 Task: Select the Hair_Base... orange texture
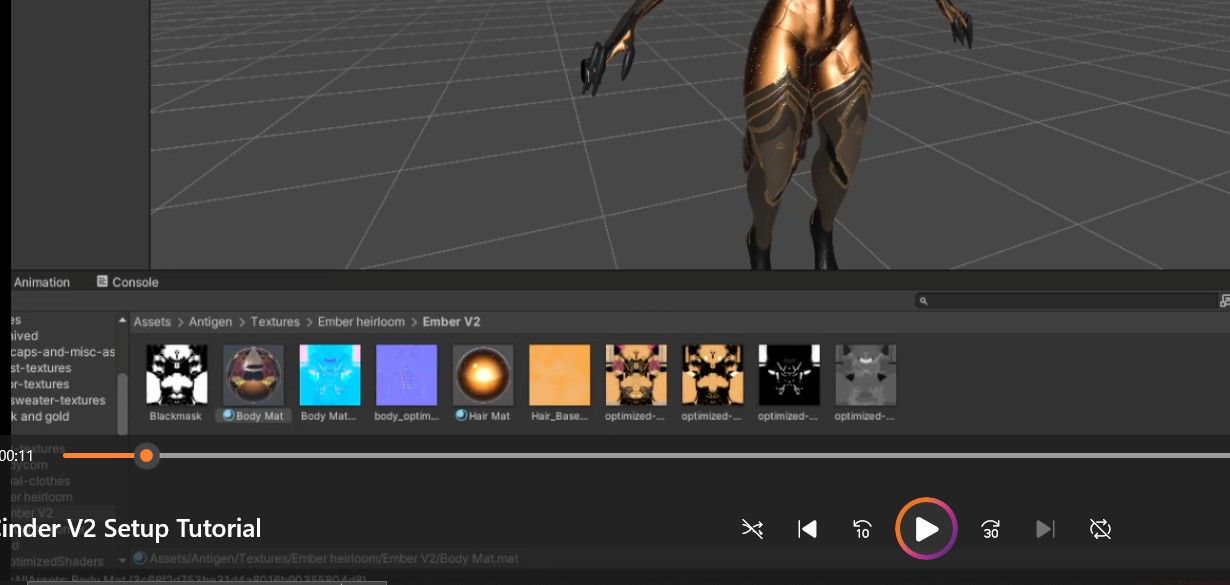click(x=559, y=375)
